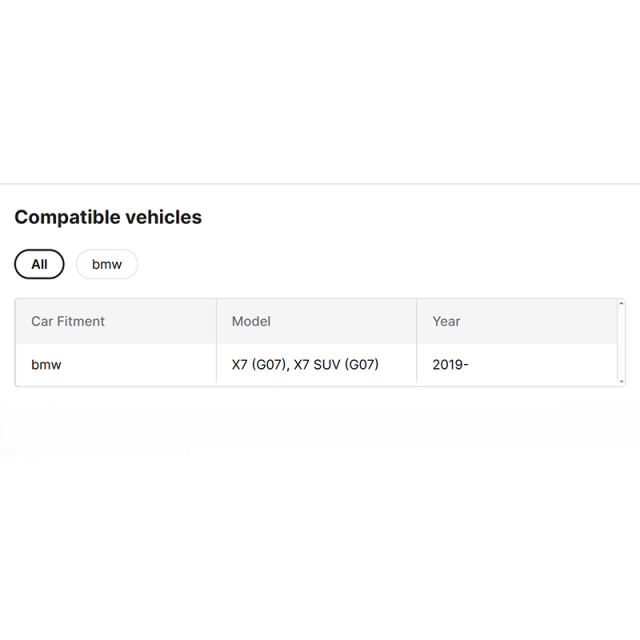Click the word Compatible in the heading

pyautogui.click(x=62, y=217)
